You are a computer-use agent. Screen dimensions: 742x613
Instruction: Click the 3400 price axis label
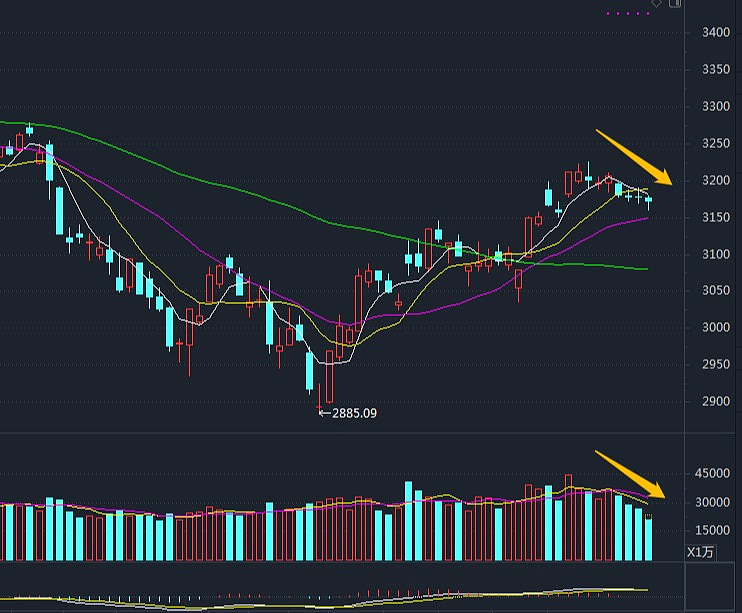(715, 33)
